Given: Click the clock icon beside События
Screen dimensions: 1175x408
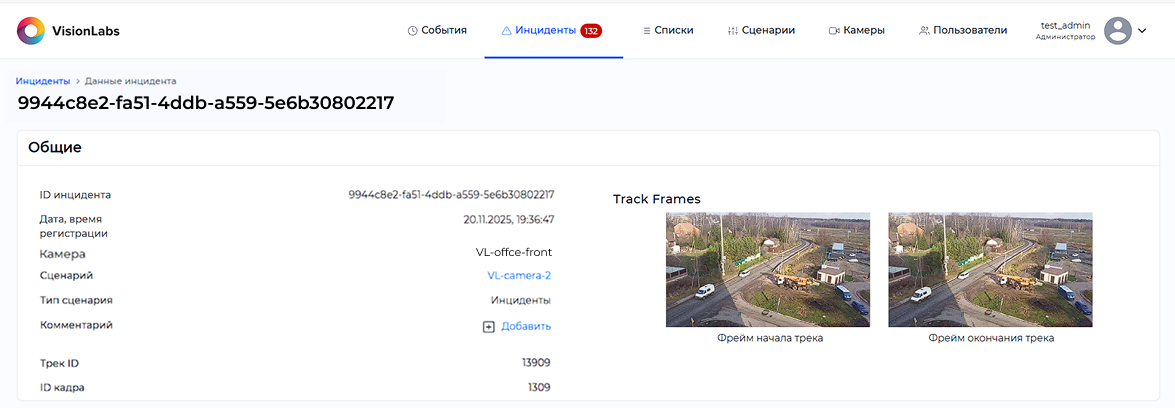Looking at the screenshot, I should 411,31.
